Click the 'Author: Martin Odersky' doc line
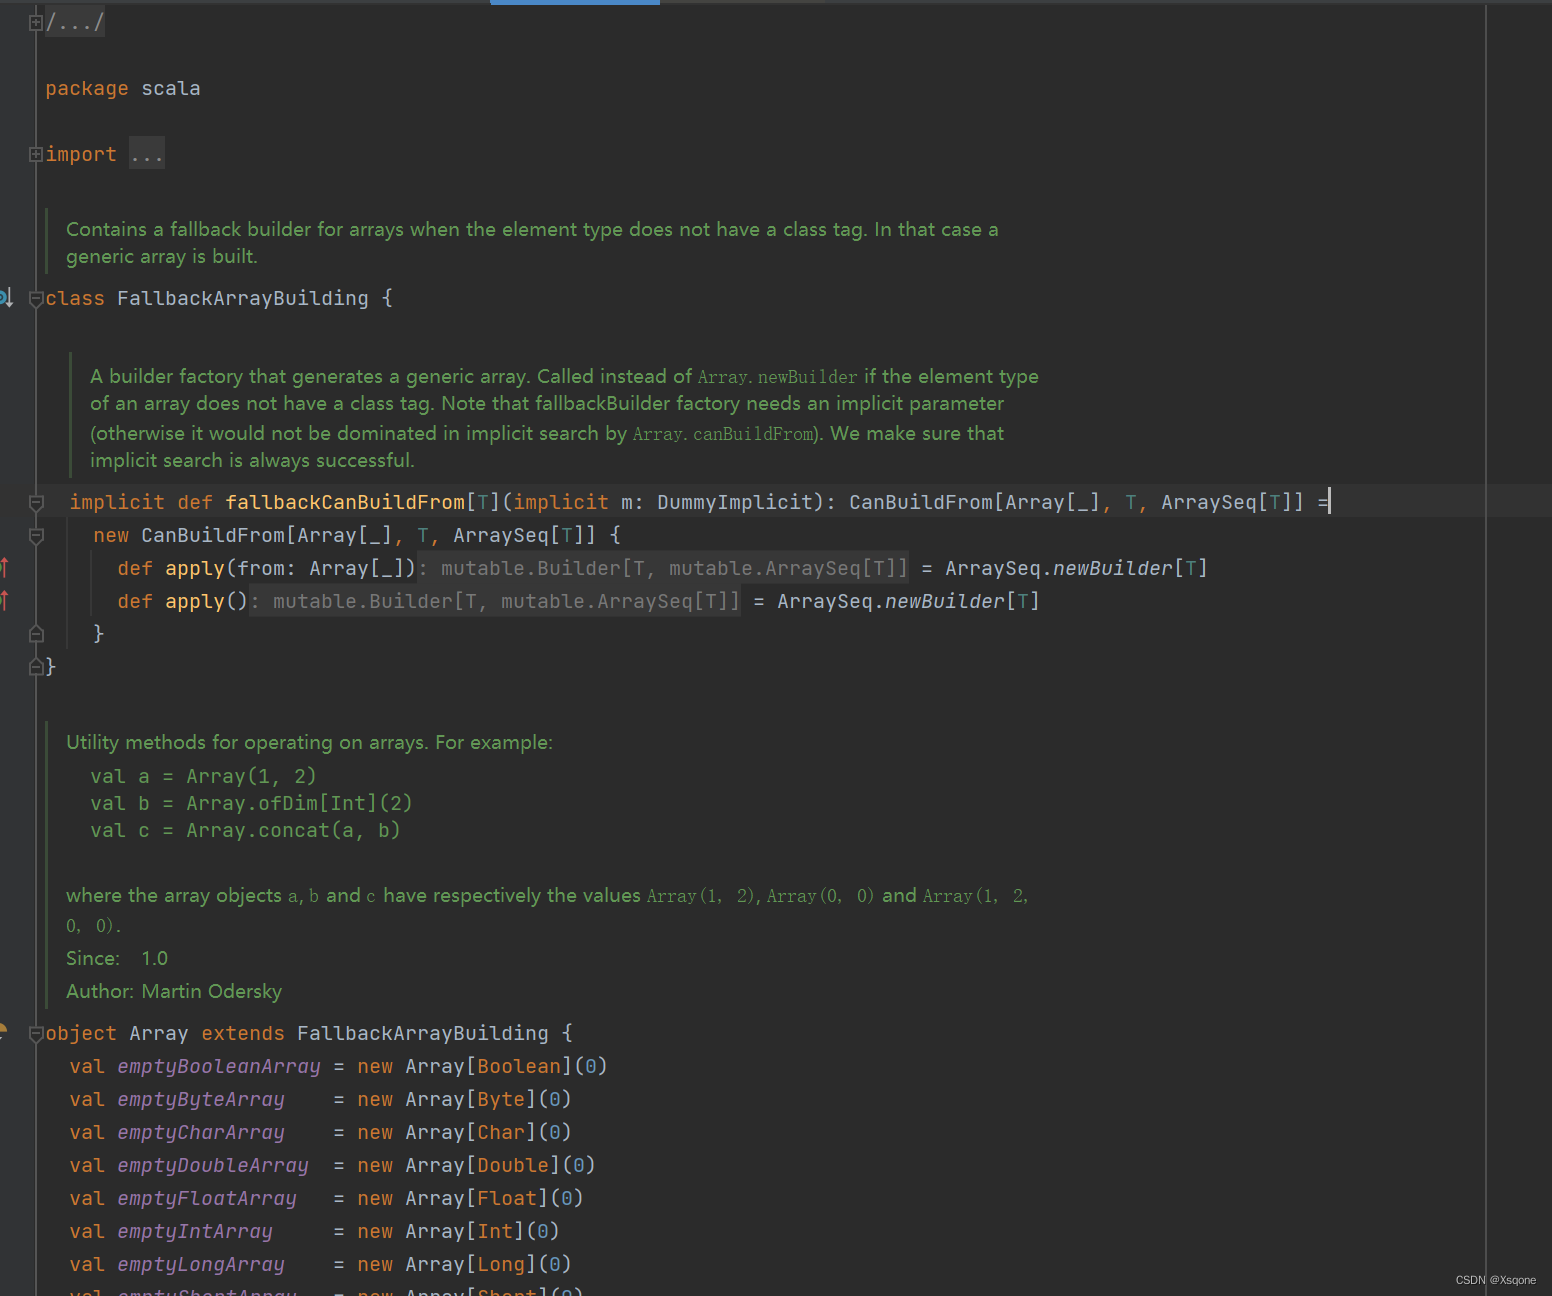The width and height of the screenshot is (1552, 1296). coord(174,991)
